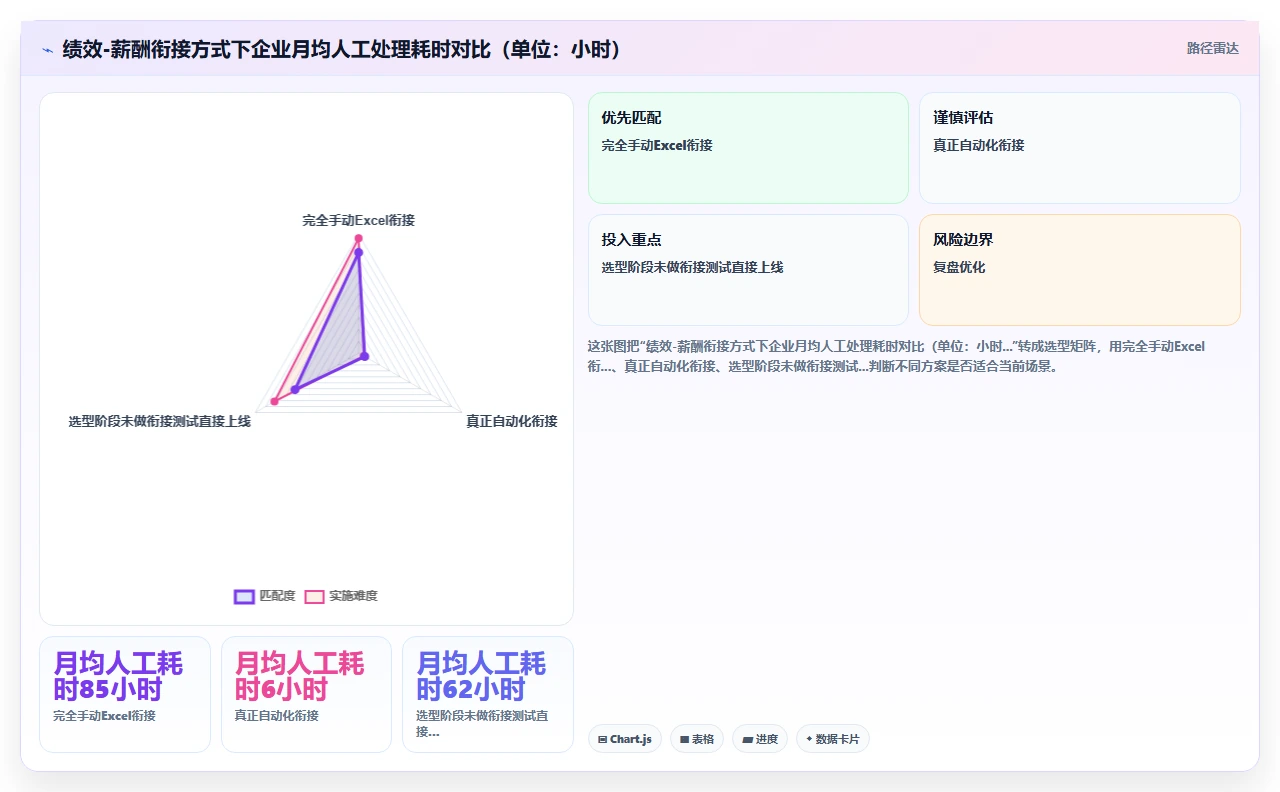
Task: Click 真正自动化衔接 text in 谨慎评估 card
Action: tap(979, 145)
